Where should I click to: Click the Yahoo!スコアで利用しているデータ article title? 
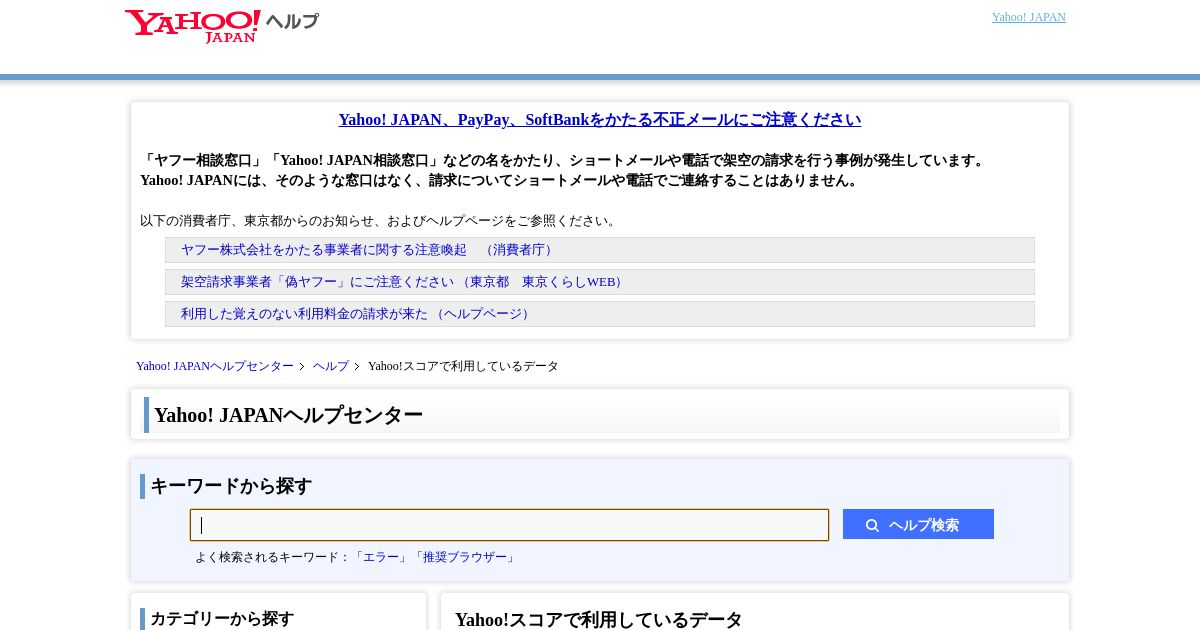pos(599,620)
